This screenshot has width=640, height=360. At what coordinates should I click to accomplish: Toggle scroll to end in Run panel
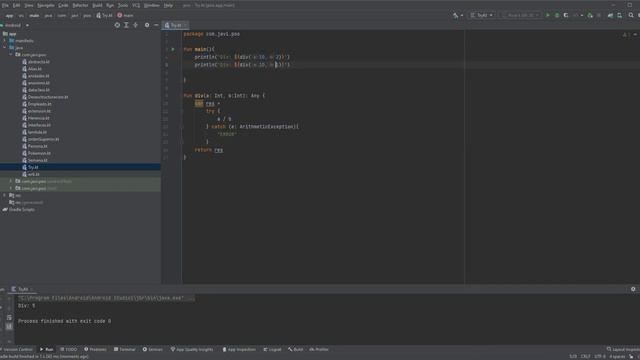point(9,327)
